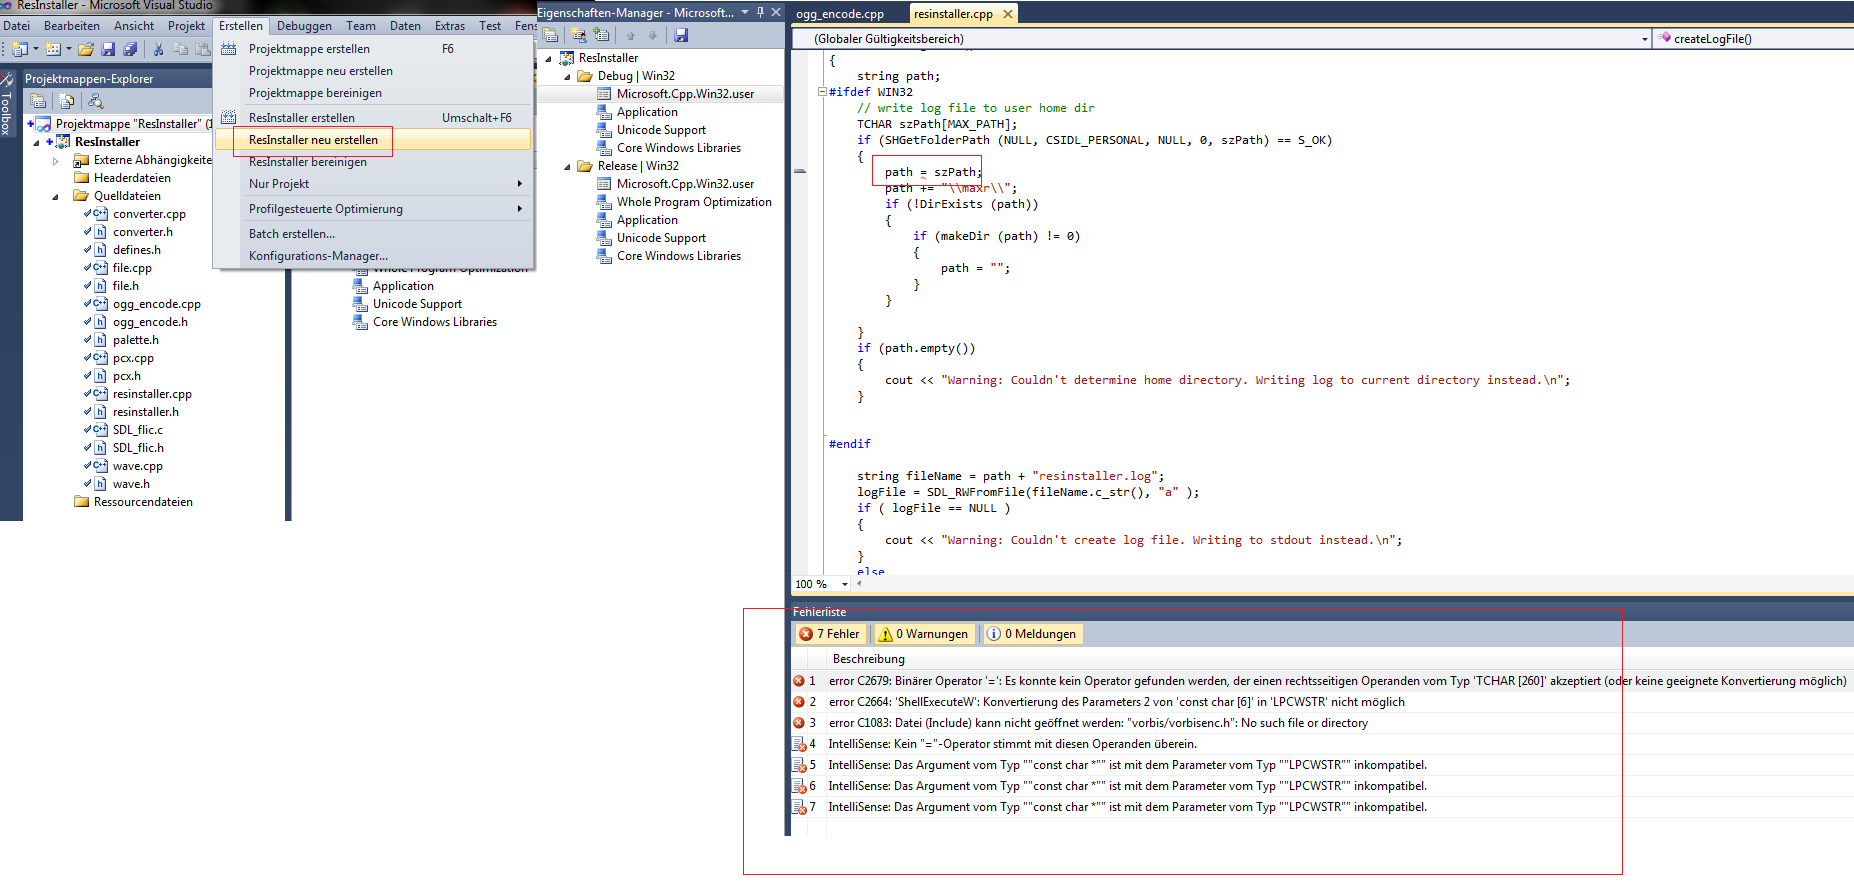Click the New Project toolbar icon

tap(20, 49)
